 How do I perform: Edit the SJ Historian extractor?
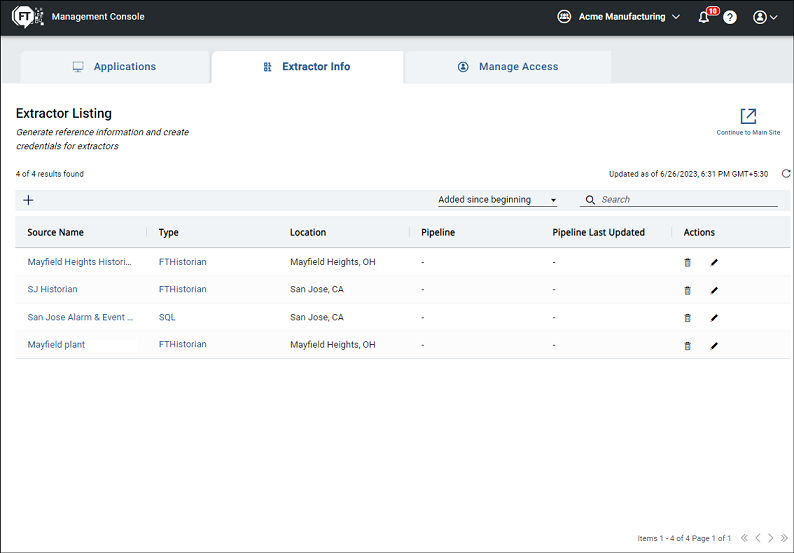[x=714, y=290]
